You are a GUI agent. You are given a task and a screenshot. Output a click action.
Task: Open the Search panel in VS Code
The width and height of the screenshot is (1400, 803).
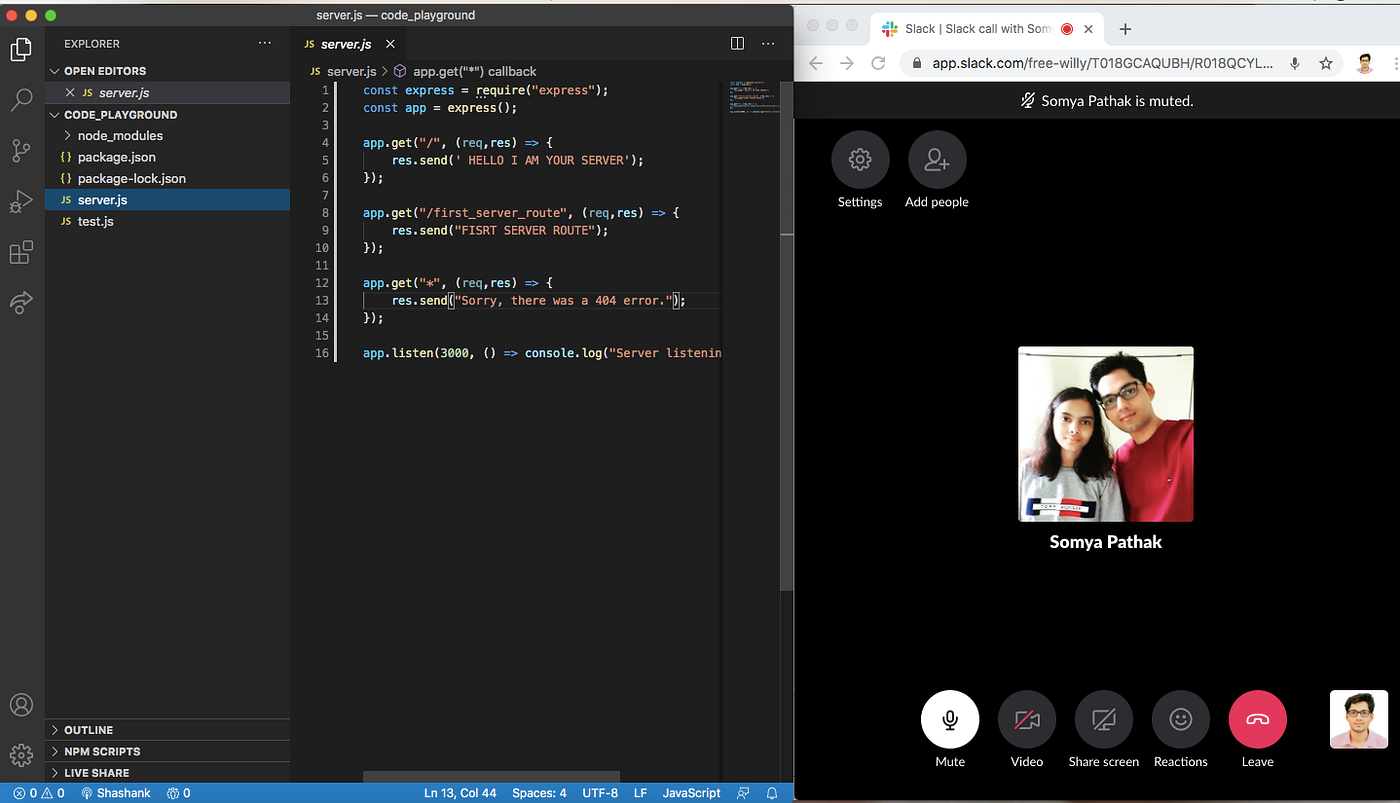pos(21,99)
